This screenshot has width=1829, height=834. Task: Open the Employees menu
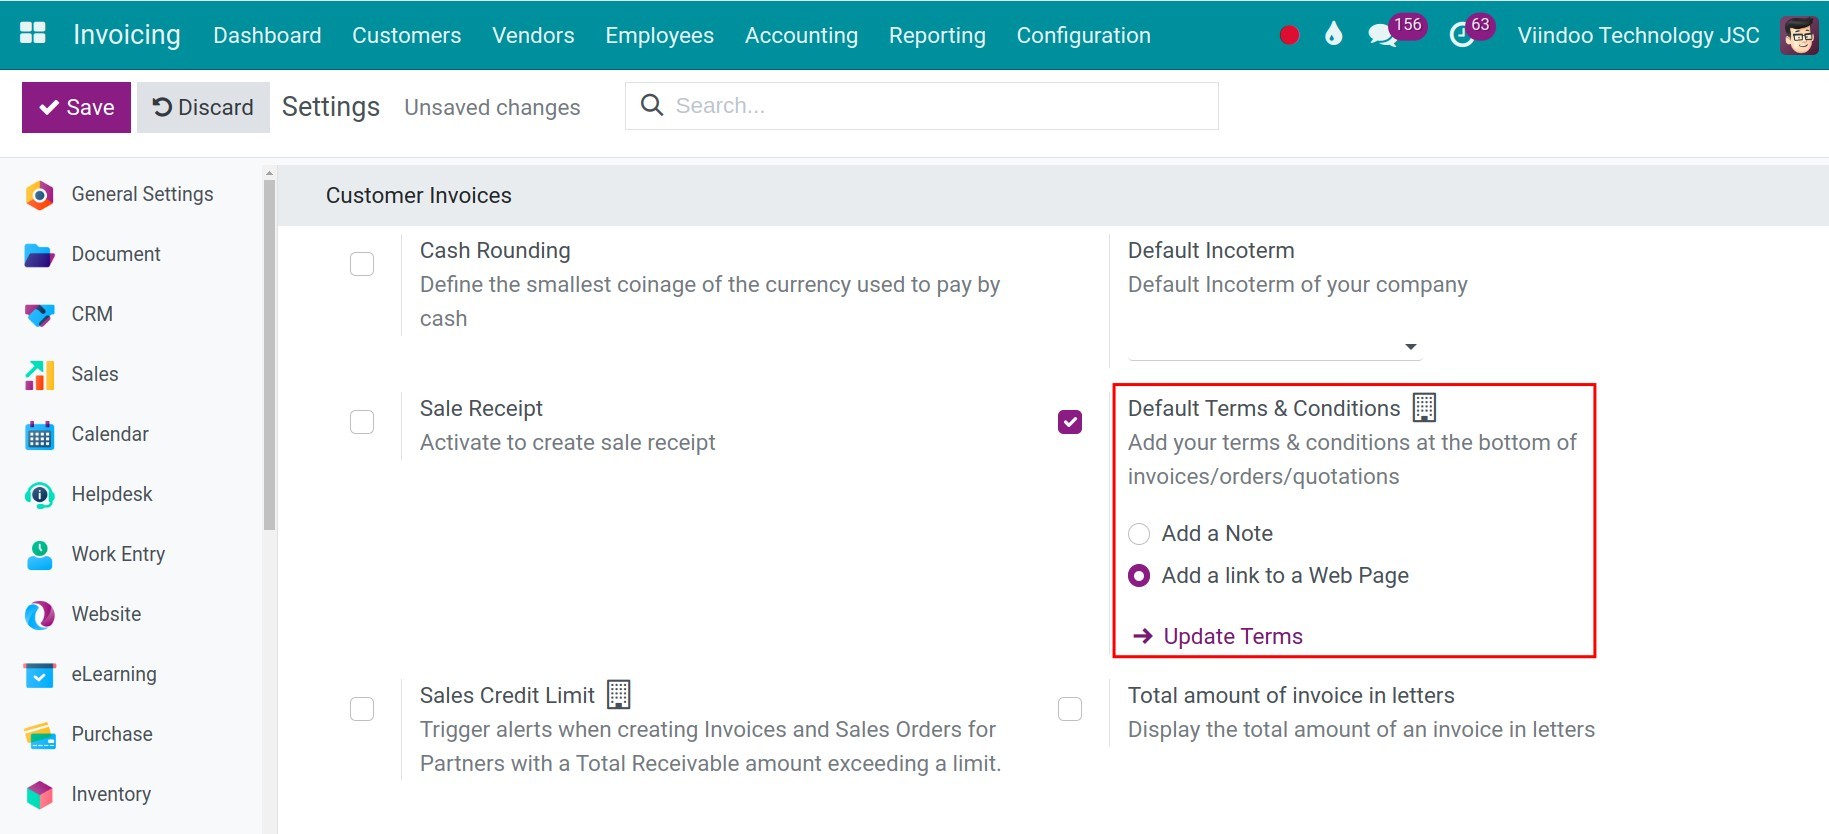(659, 35)
